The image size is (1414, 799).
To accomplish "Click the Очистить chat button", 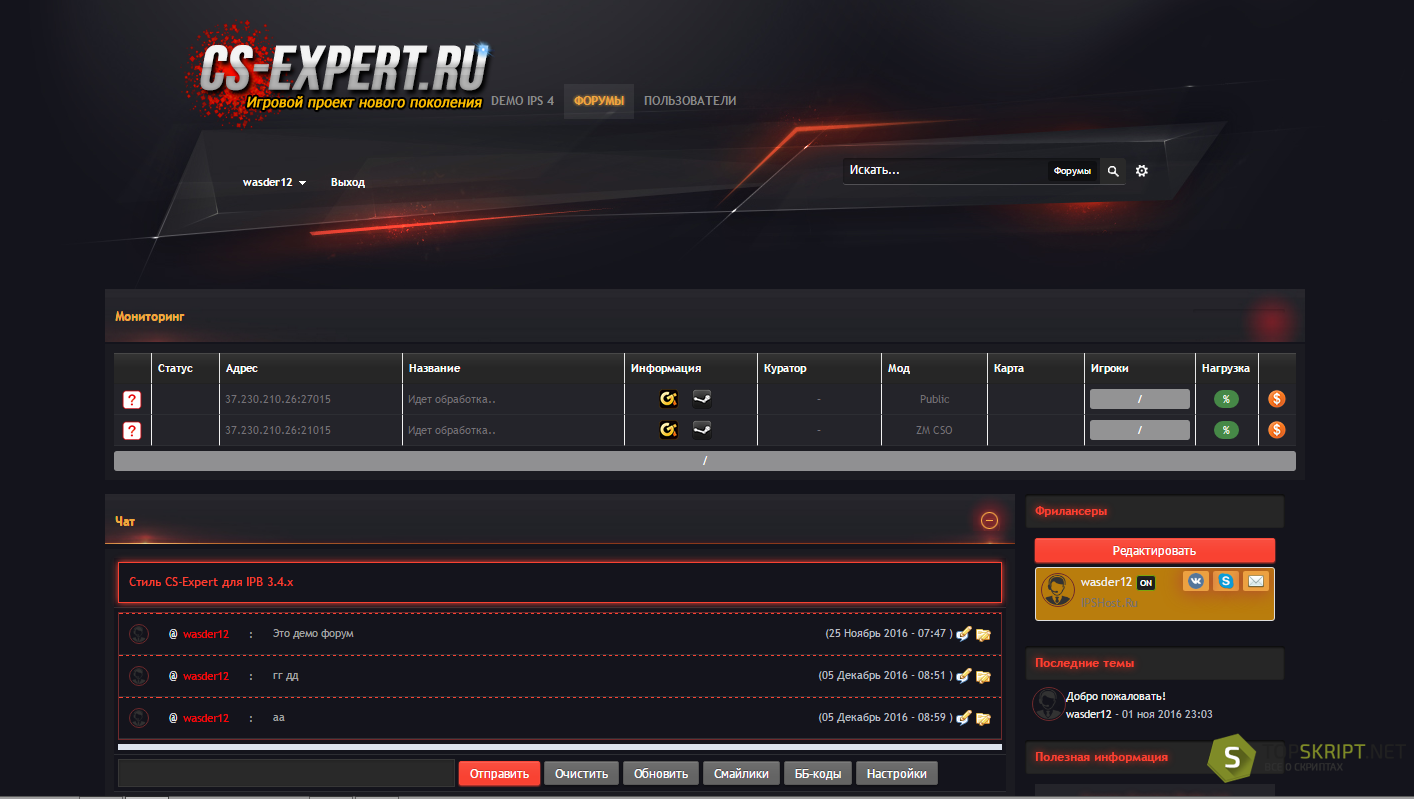I will click(x=581, y=774).
